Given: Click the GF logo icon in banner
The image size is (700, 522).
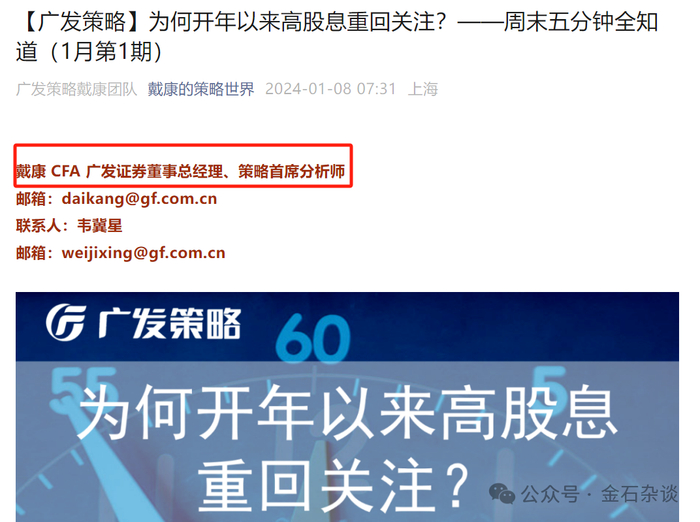Looking at the screenshot, I should coord(66,322).
